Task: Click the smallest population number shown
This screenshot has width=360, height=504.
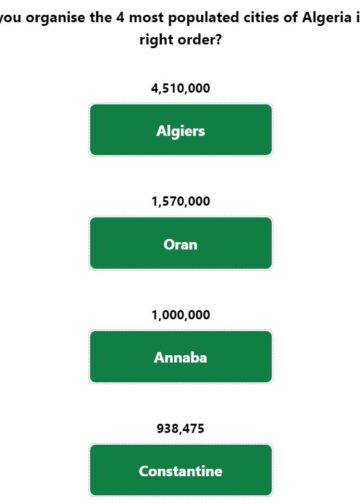Action: click(180, 428)
